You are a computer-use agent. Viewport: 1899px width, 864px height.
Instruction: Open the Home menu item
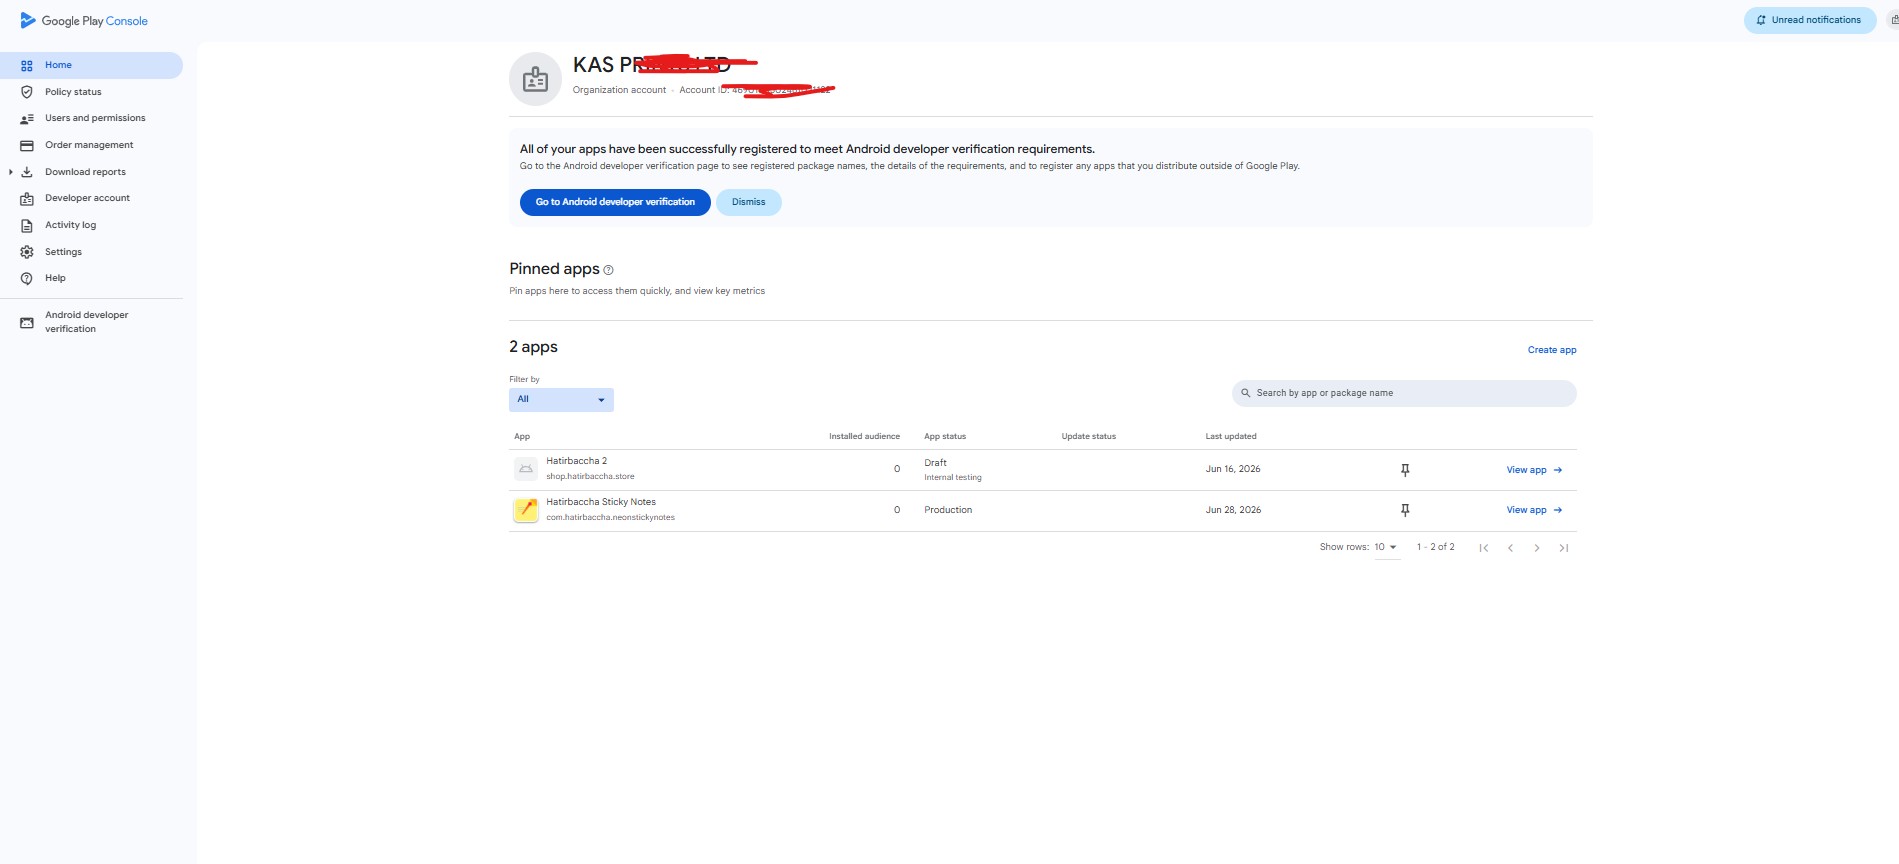pos(91,65)
